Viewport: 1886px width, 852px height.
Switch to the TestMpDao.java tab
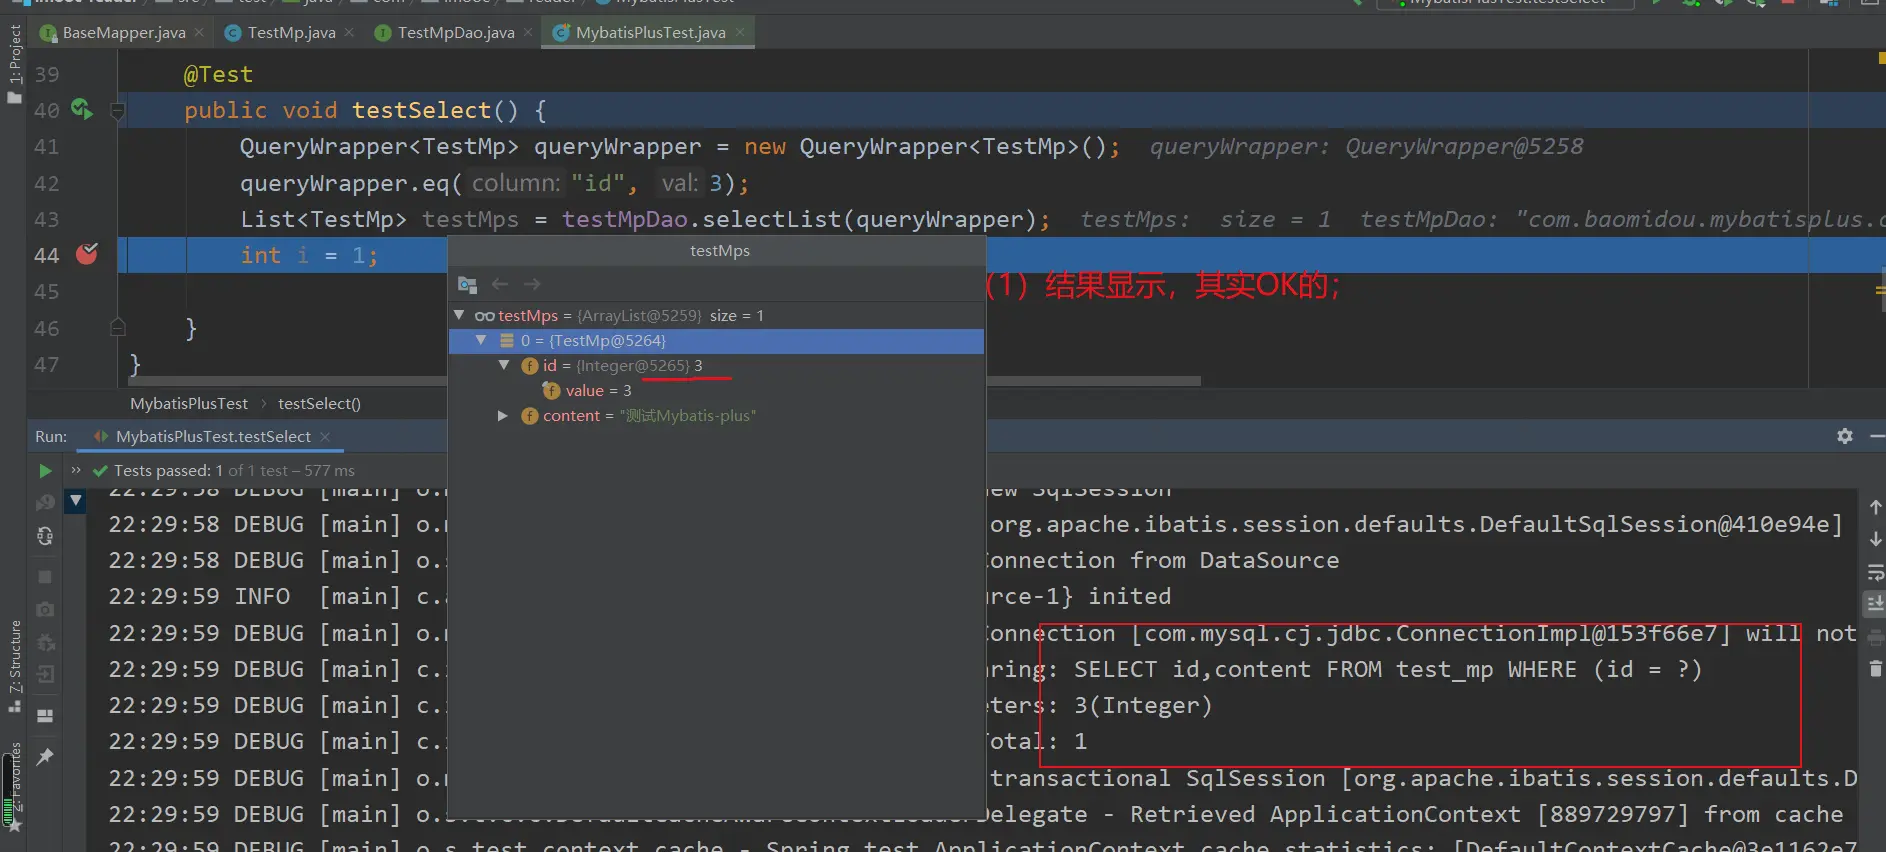click(x=455, y=33)
